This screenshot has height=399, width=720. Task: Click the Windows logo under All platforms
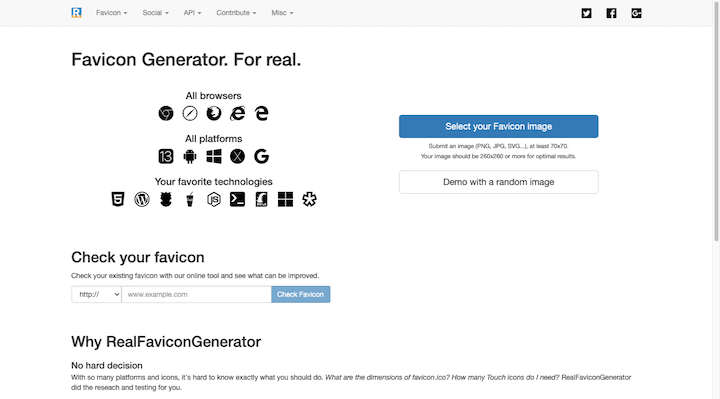214,156
